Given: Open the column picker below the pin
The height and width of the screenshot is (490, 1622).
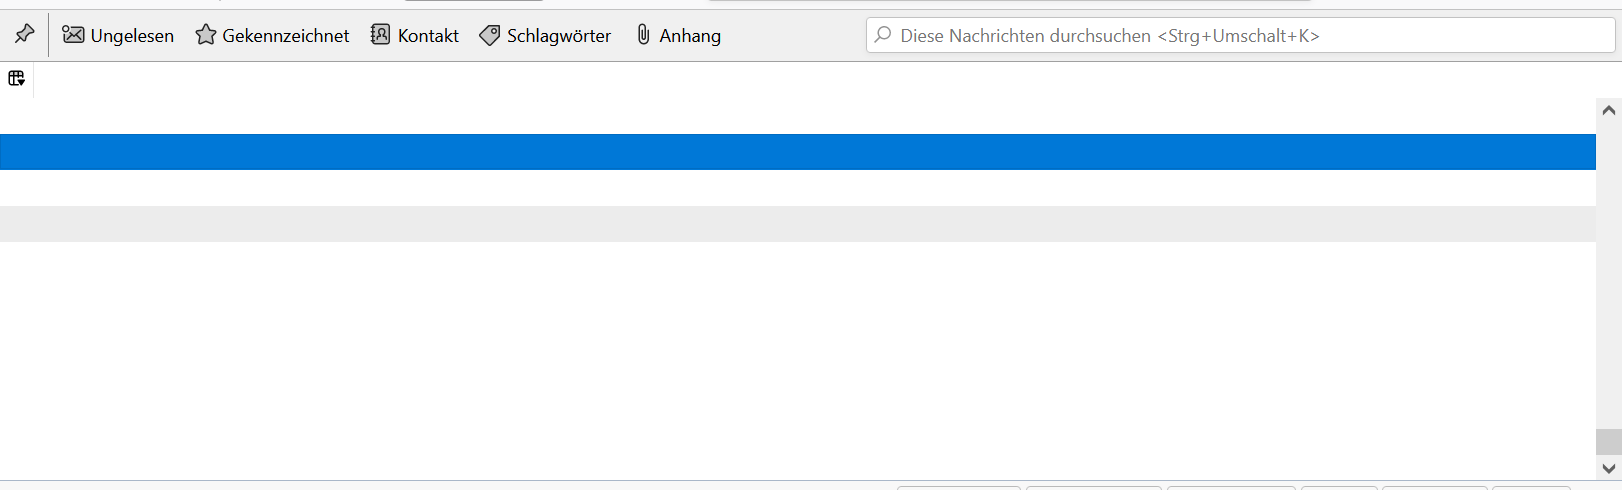Looking at the screenshot, I should tap(16, 78).
